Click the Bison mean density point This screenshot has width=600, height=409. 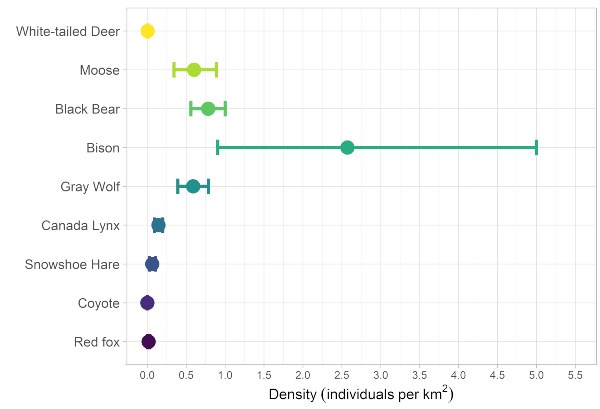(347, 147)
